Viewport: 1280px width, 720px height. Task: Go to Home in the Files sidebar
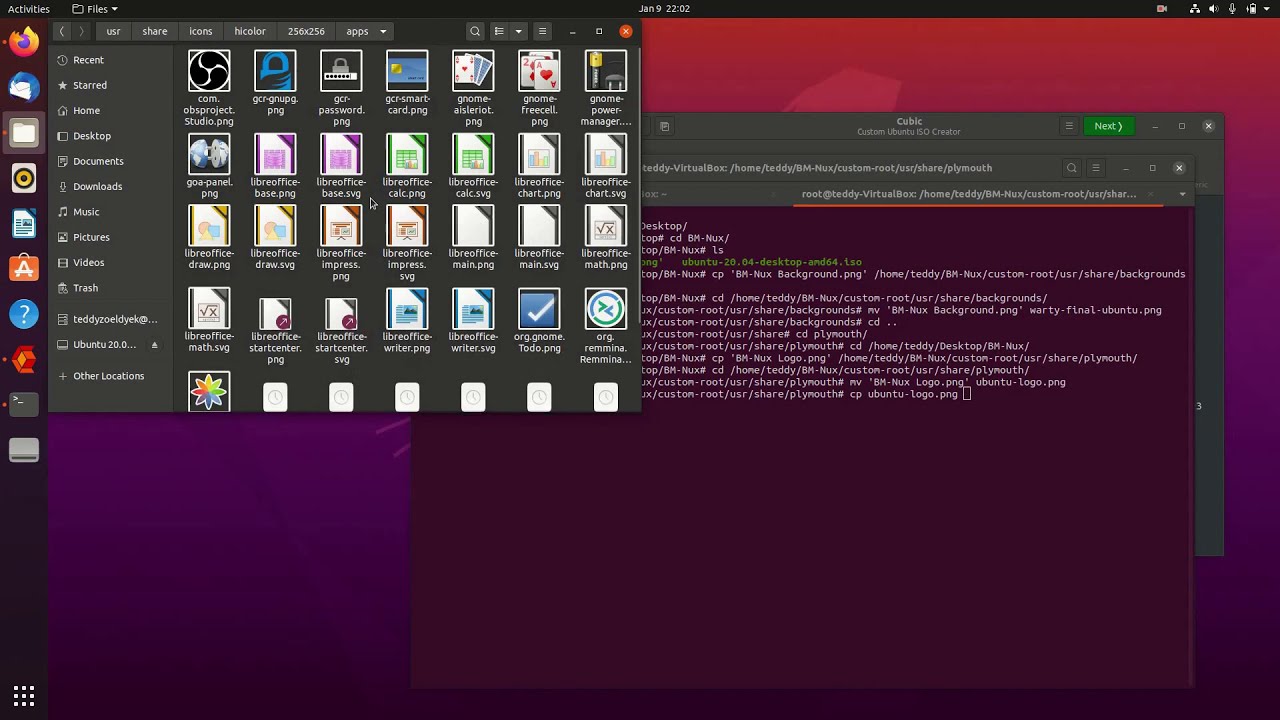tap(110, 110)
